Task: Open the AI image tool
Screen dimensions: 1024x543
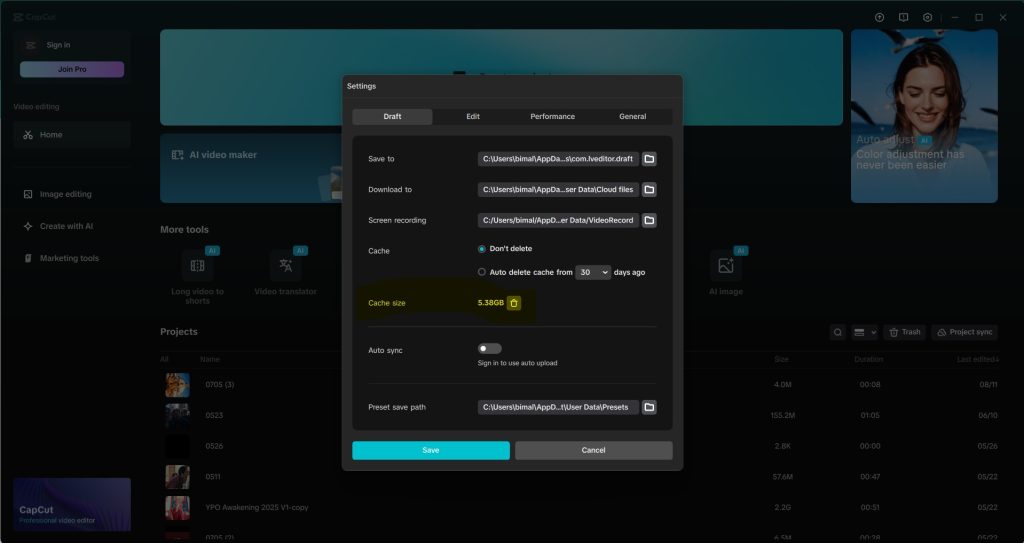Action: coord(726,267)
